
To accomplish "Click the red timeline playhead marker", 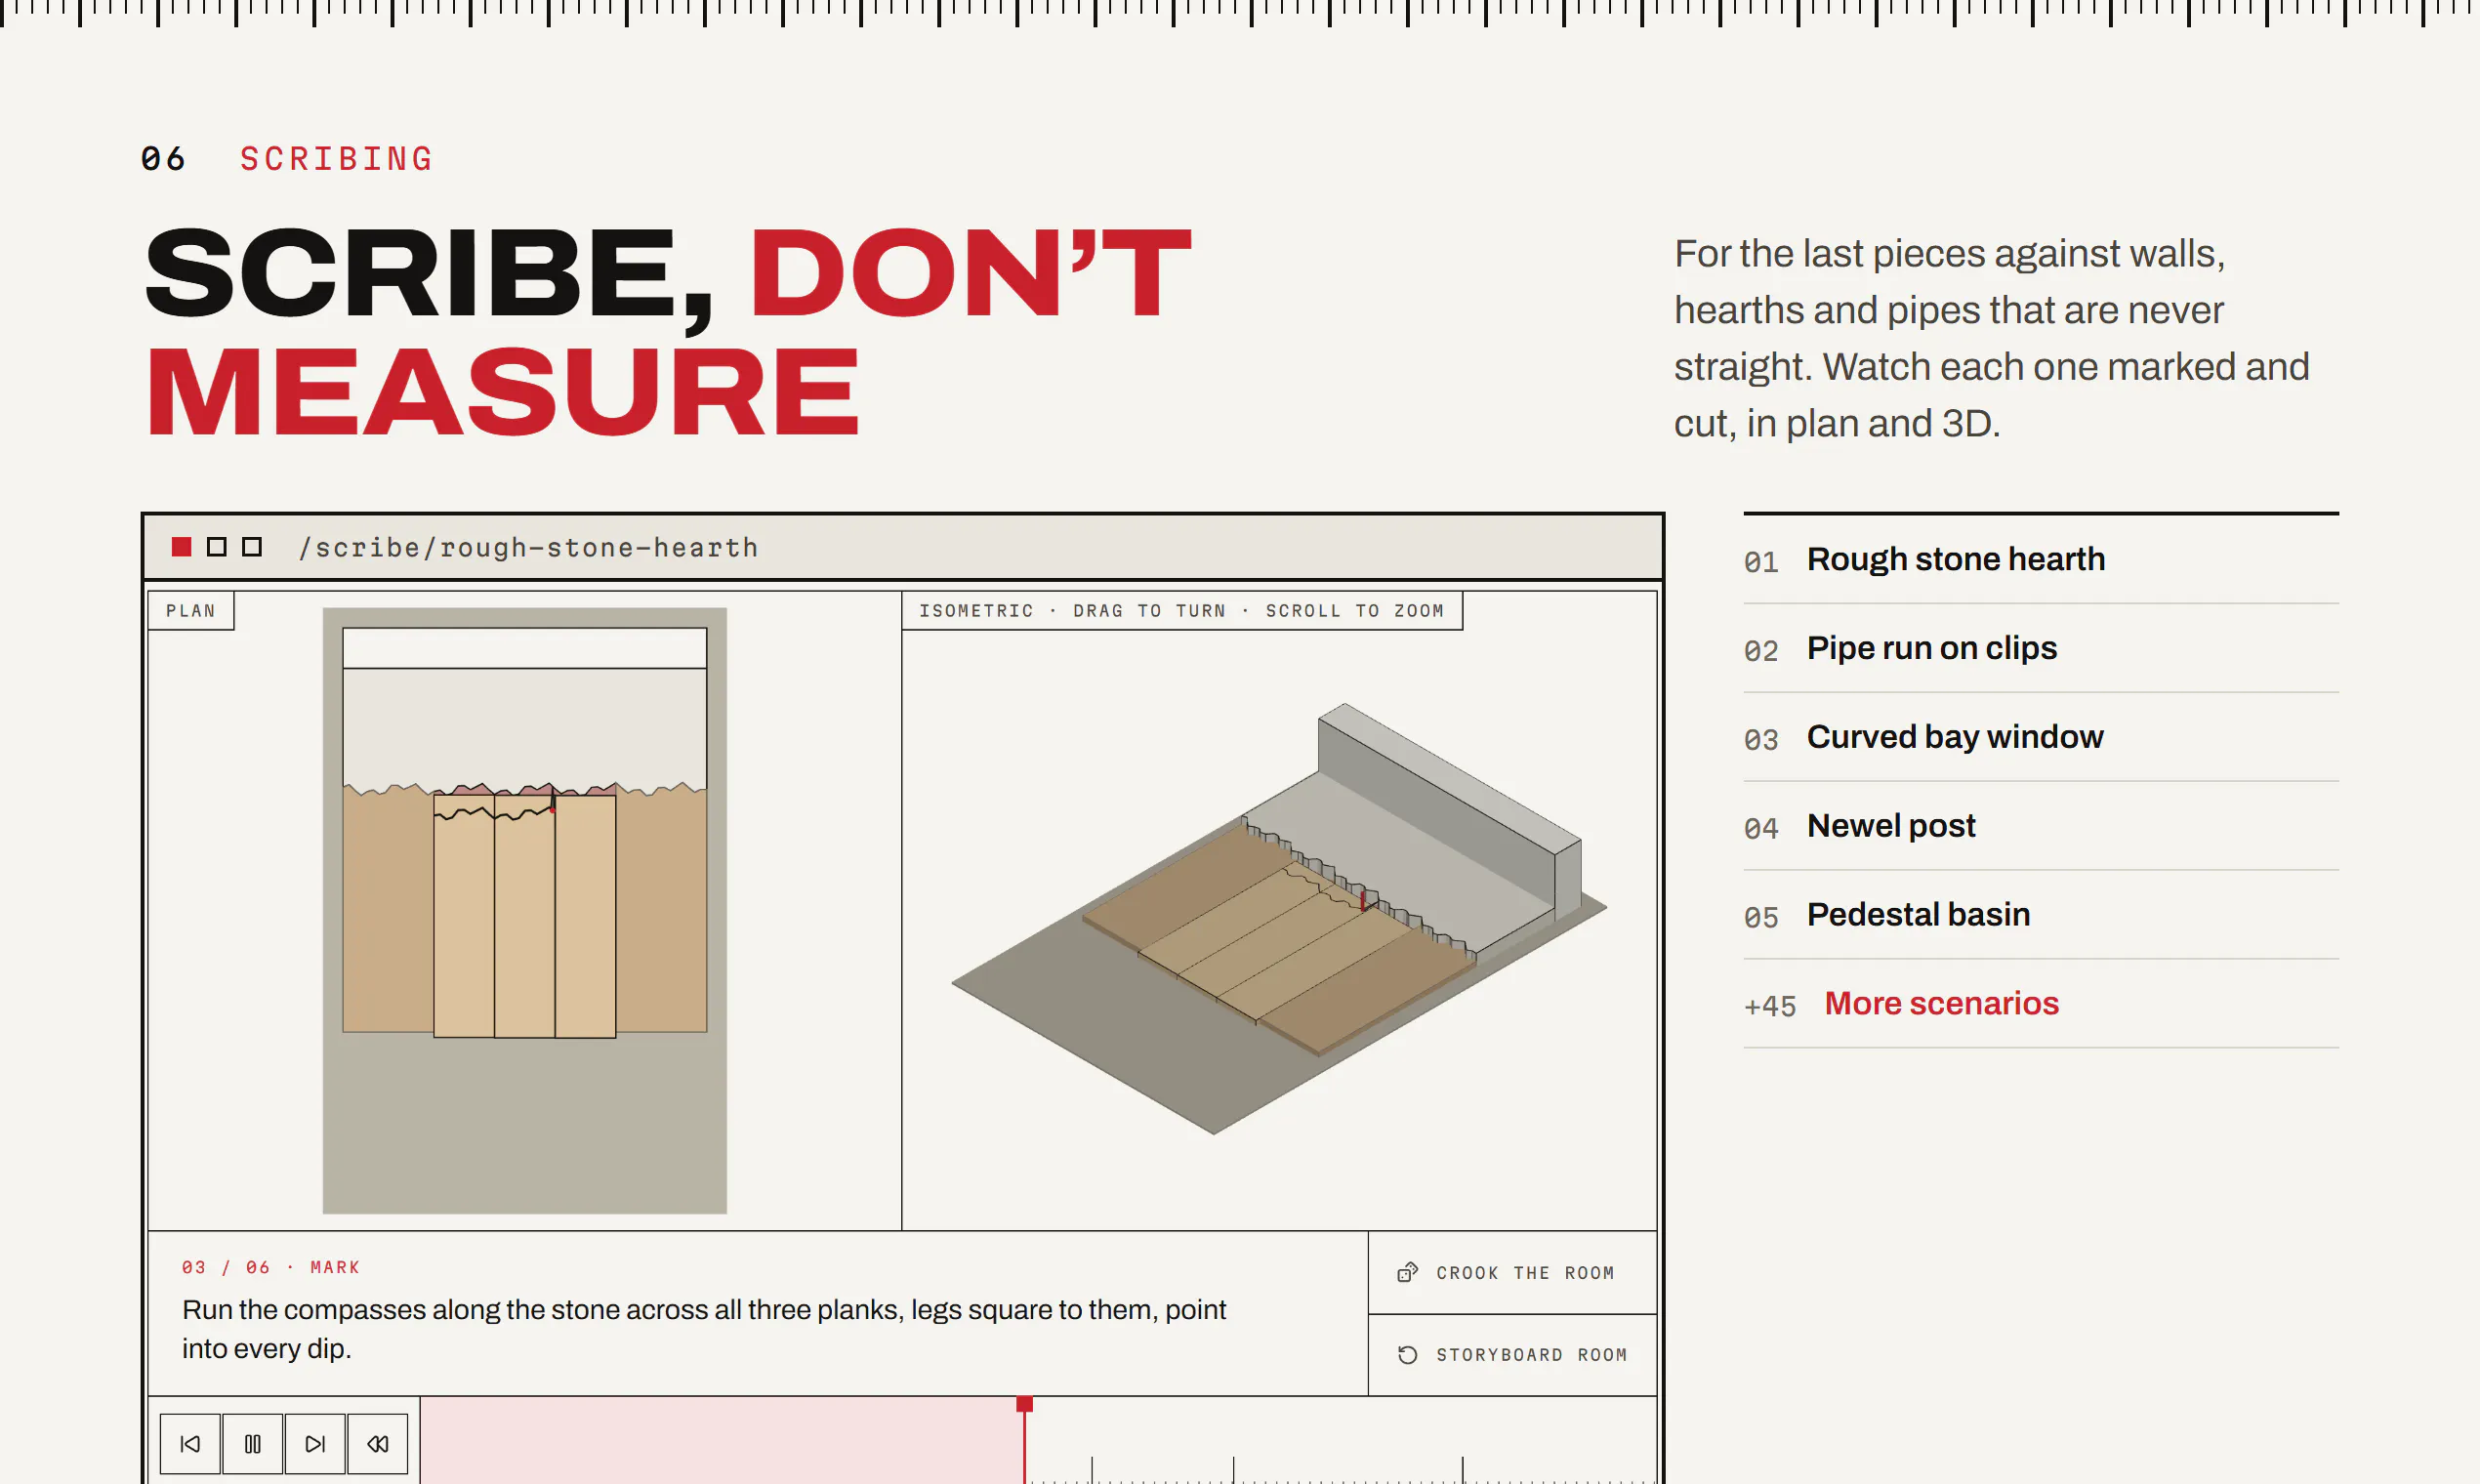I will point(1024,1404).
